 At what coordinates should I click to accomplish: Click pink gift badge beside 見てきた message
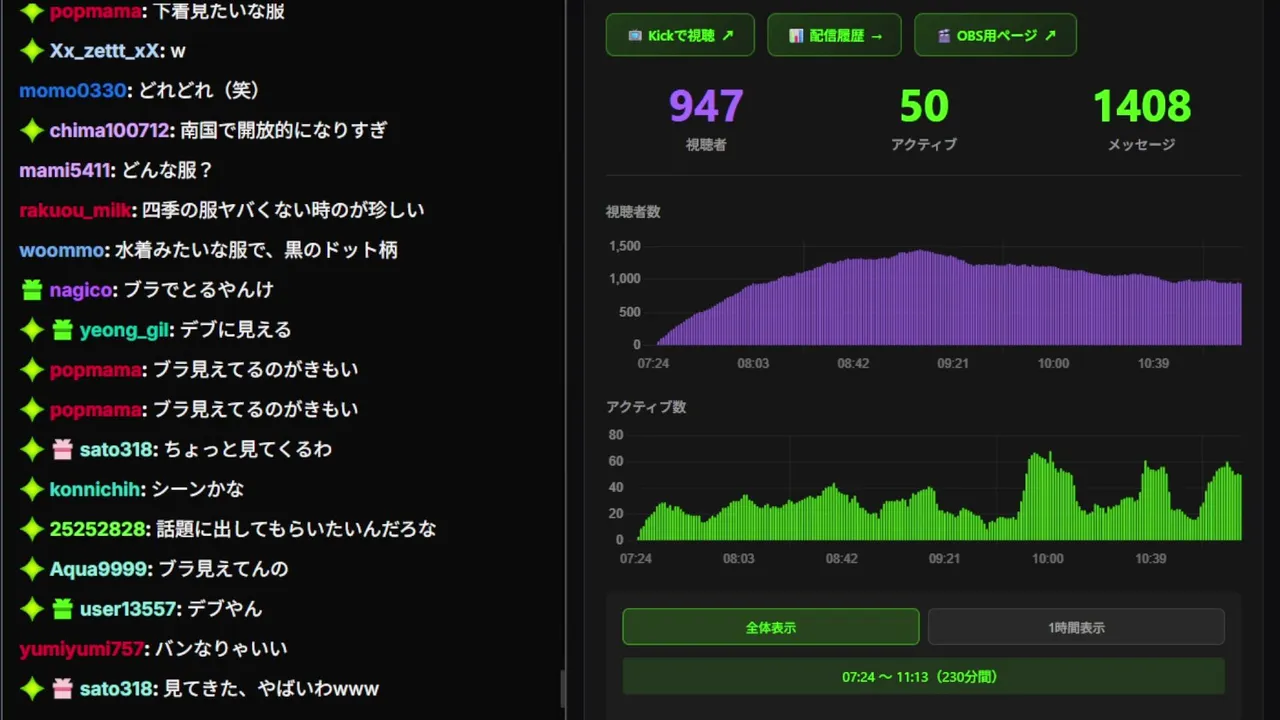(x=62, y=689)
